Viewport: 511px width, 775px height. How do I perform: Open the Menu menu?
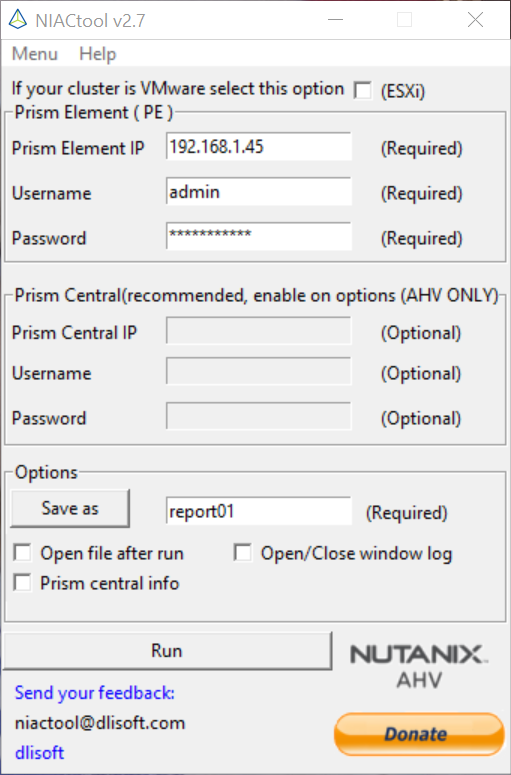35,53
